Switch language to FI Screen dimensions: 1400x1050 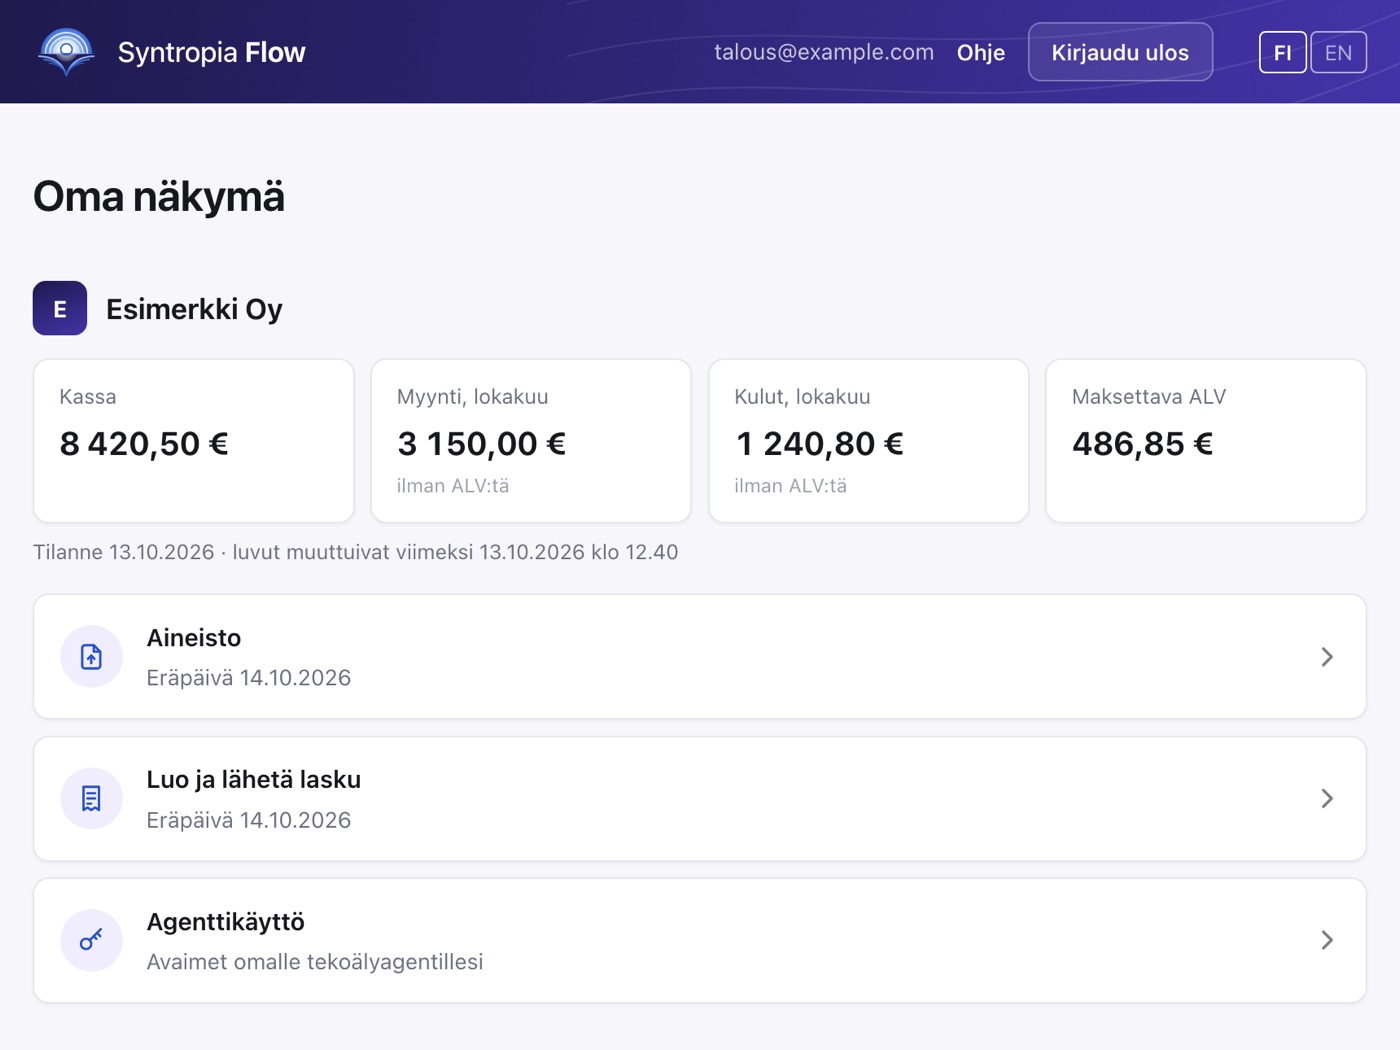pyautogui.click(x=1282, y=52)
